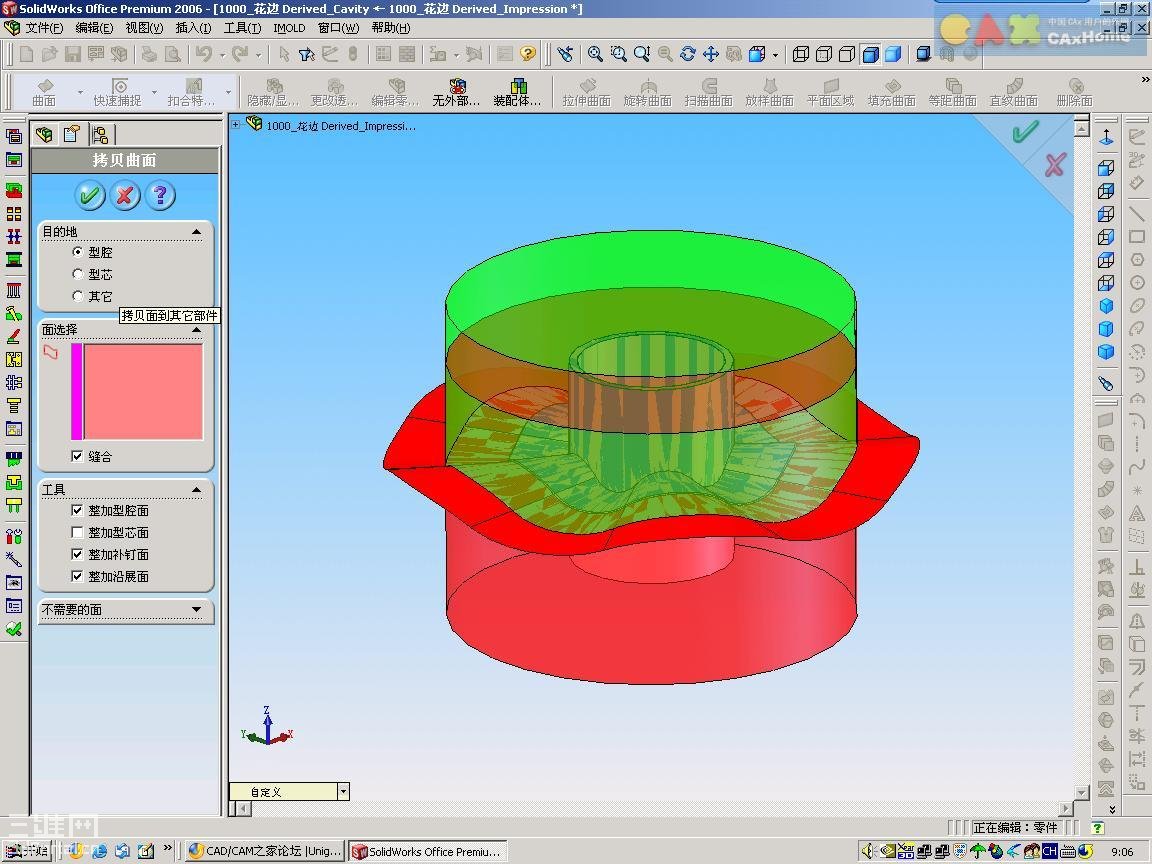Open the FeatureManager design tree tab
Screen dimensions: 1152x864
pyautogui.click(x=44, y=134)
